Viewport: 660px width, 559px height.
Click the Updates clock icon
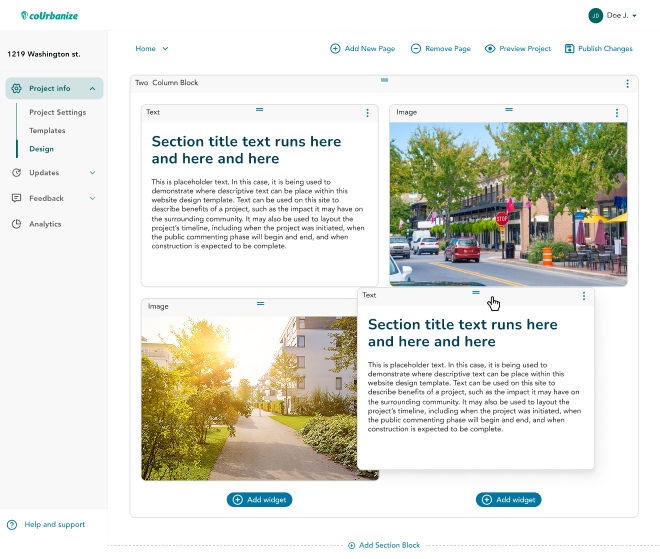[16, 173]
